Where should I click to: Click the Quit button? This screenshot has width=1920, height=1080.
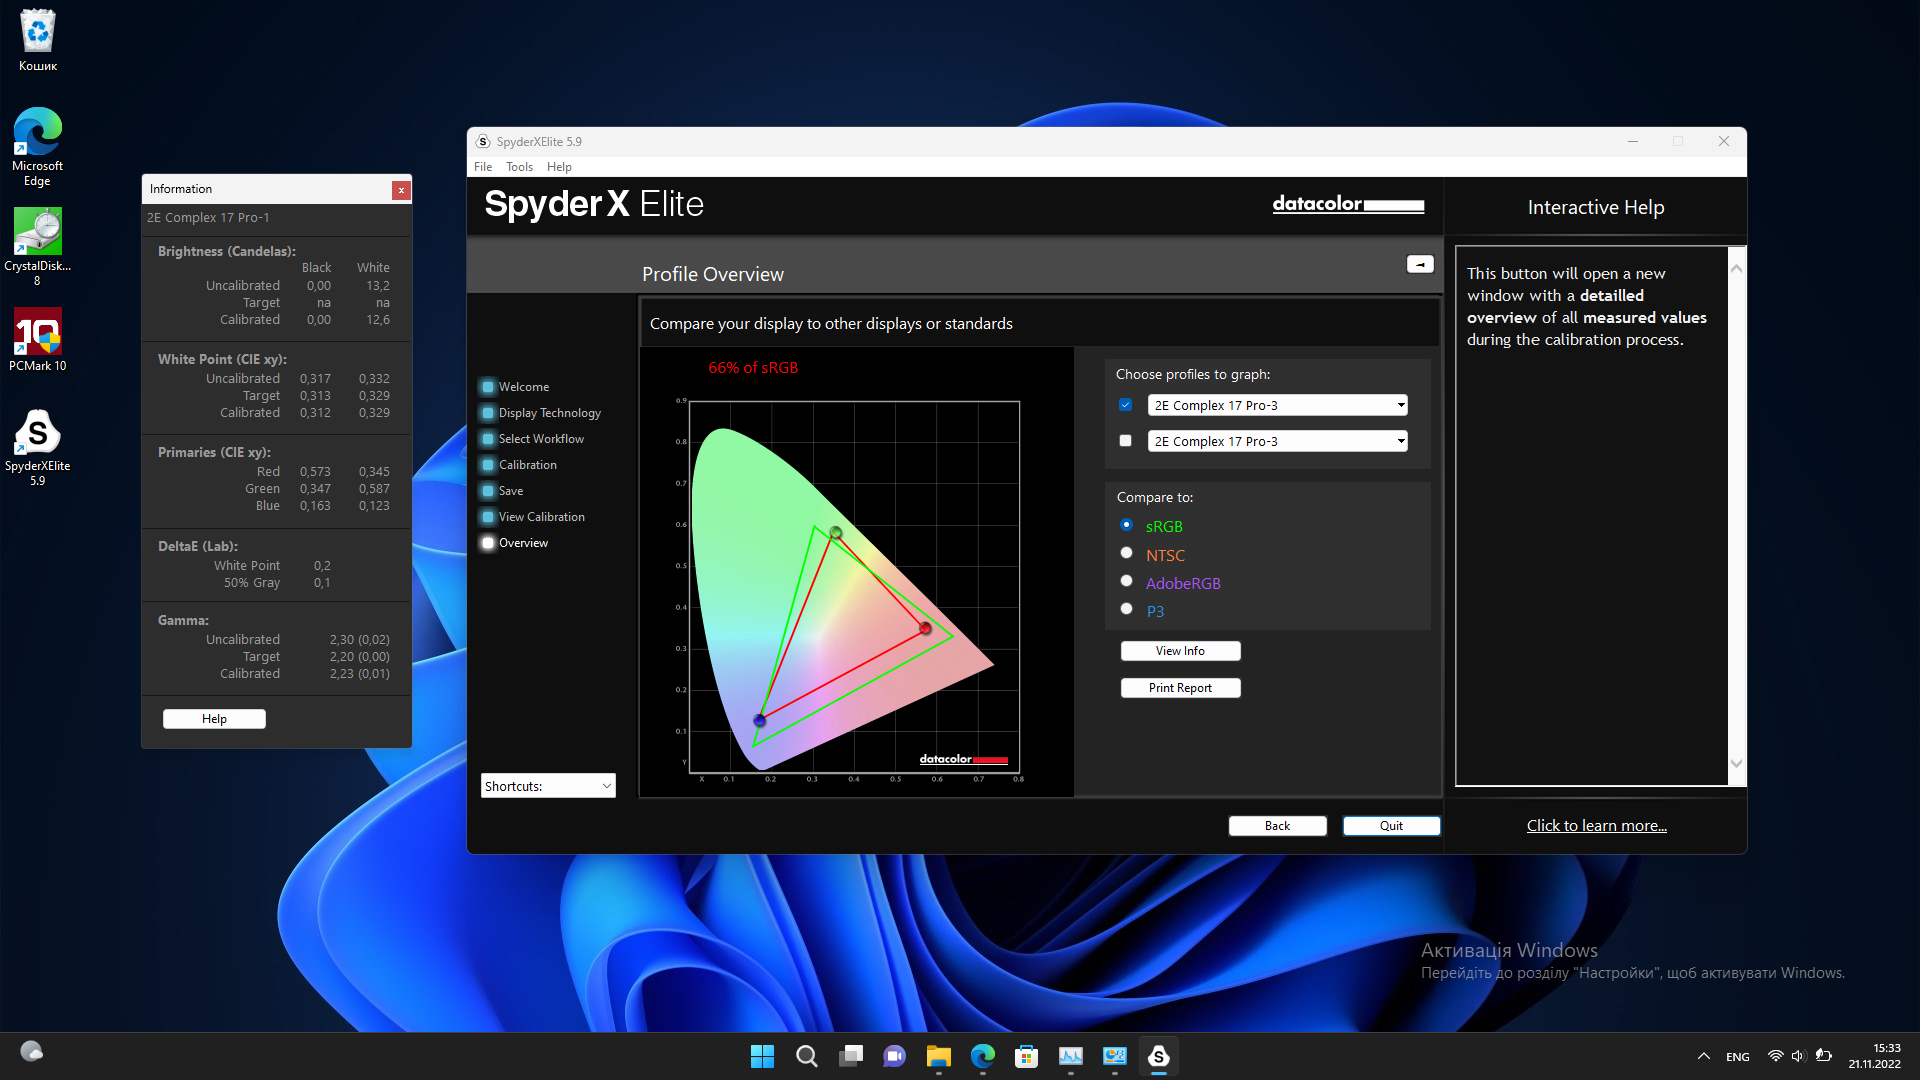coord(1391,826)
